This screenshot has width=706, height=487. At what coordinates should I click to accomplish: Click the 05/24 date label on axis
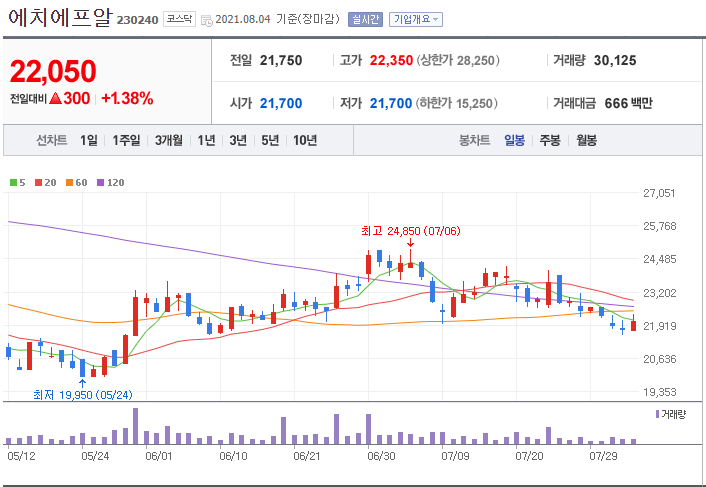click(95, 456)
